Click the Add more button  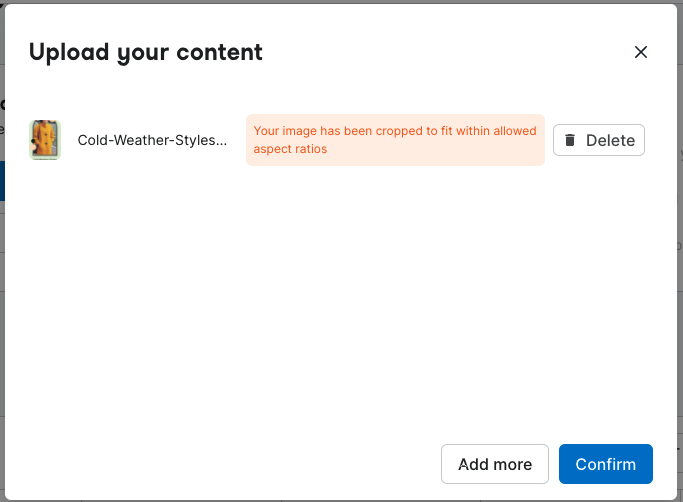495,464
